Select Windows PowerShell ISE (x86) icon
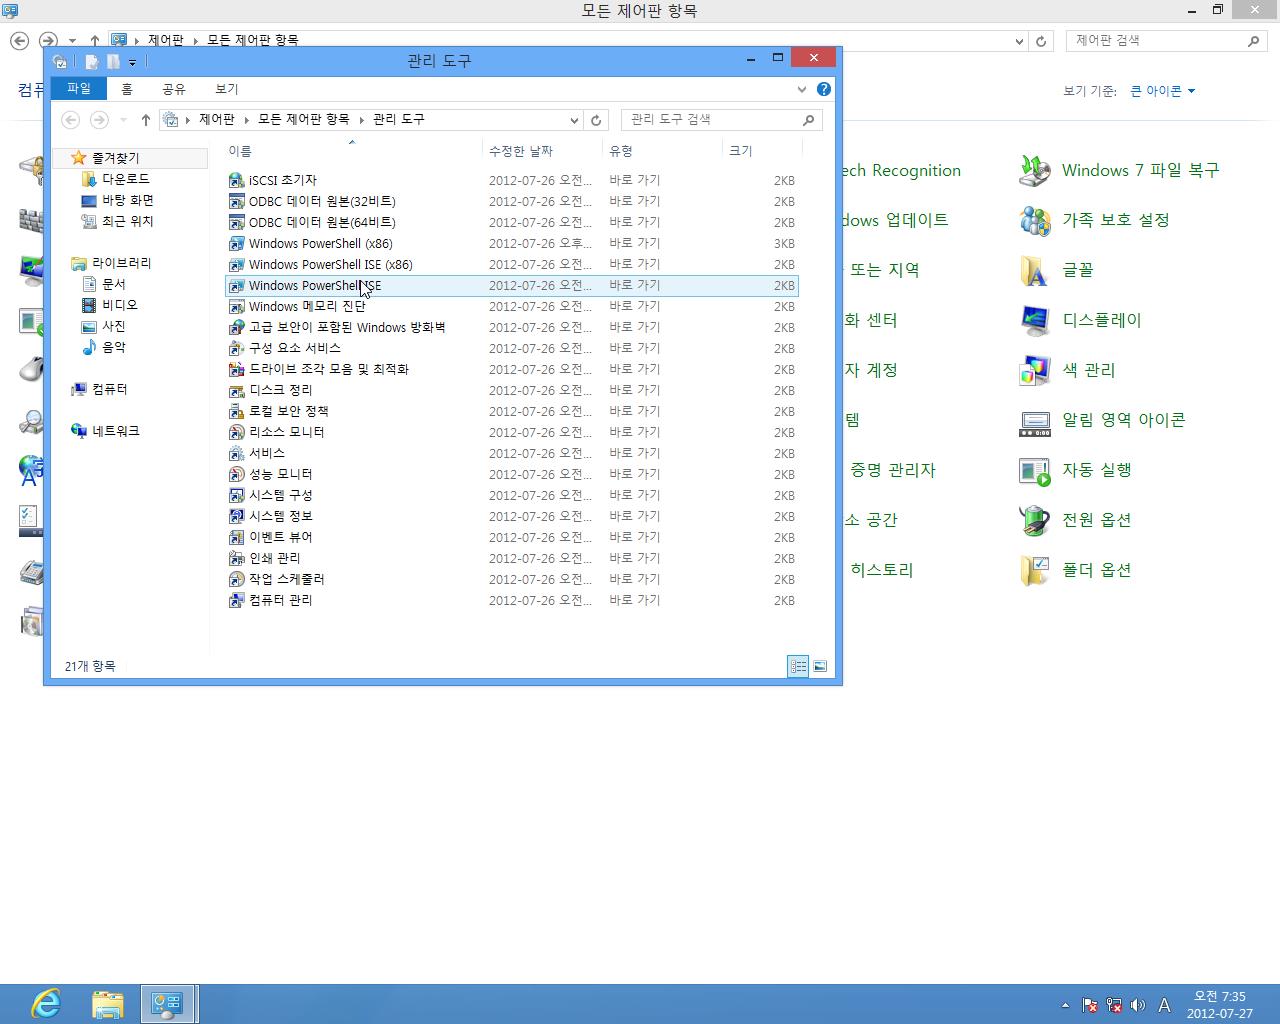1280x1024 pixels. tap(236, 264)
